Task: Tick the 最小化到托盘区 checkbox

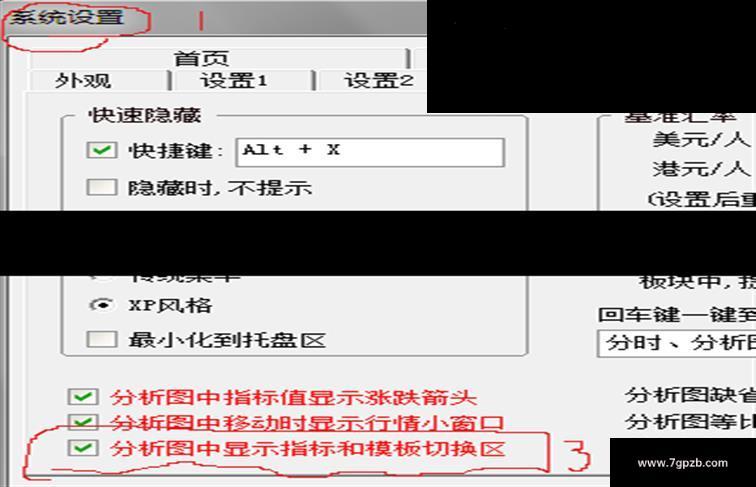Action: (x=102, y=339)
